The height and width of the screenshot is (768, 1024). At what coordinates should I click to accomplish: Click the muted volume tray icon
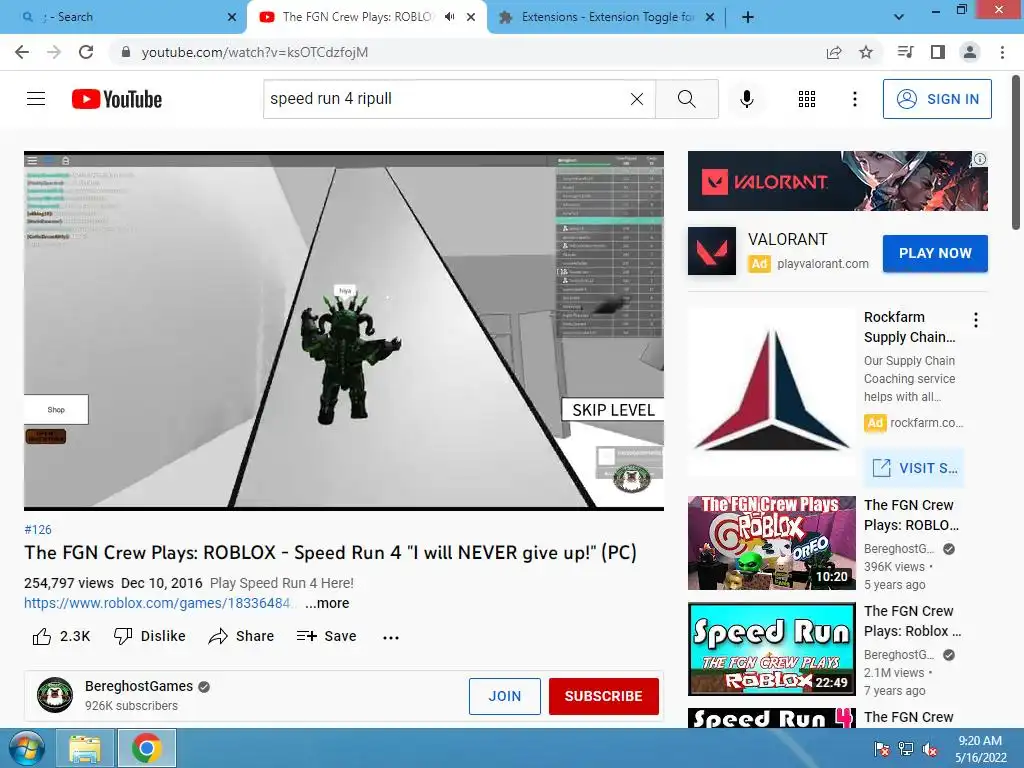(x=930, y=749)
